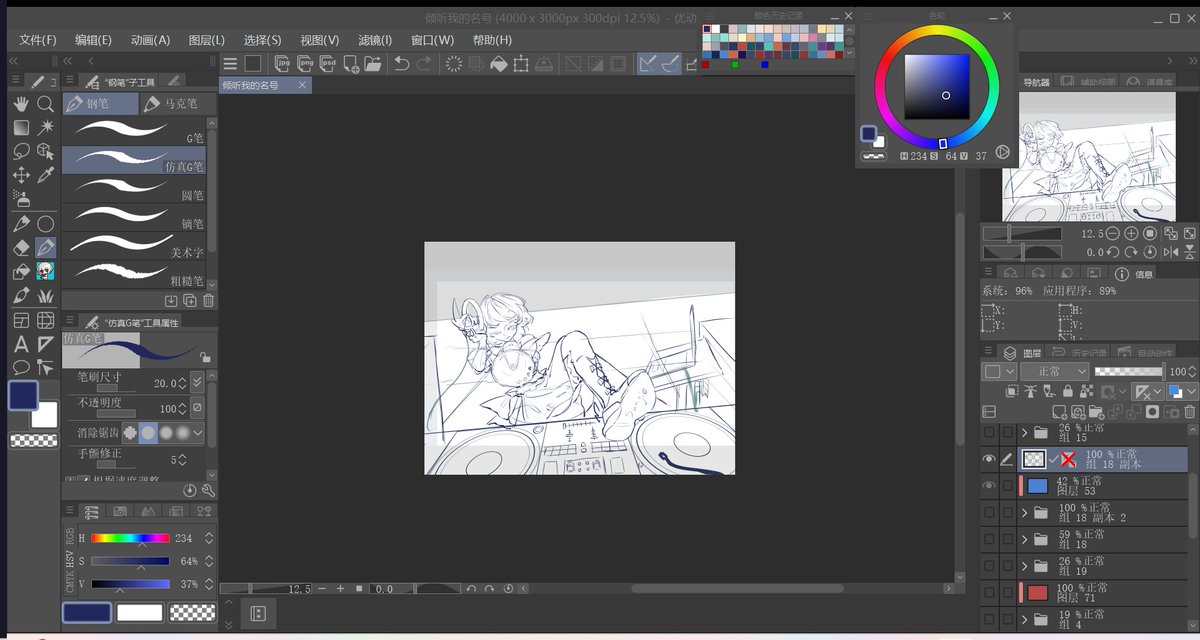Adjust the H hue slider

pos(130,538)
